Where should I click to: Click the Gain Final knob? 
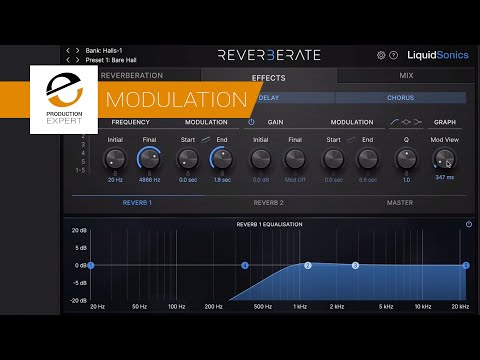coord(295,159)
